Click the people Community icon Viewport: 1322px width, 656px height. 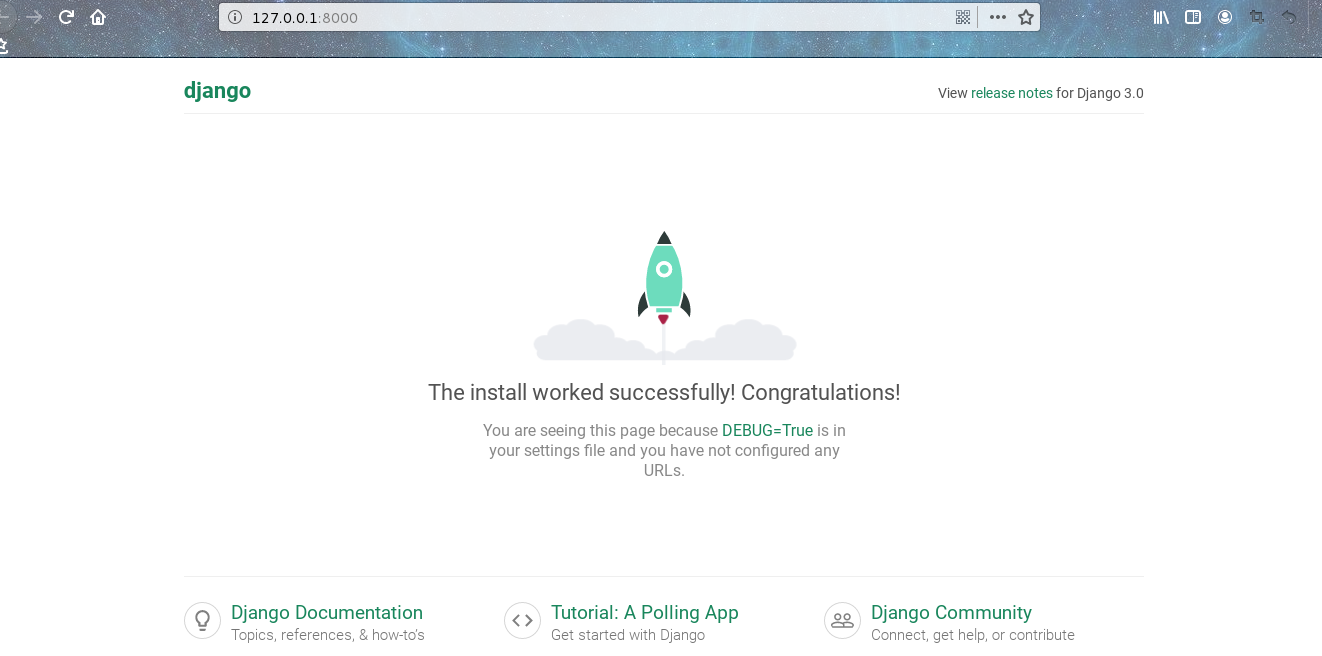coord(842,620)
